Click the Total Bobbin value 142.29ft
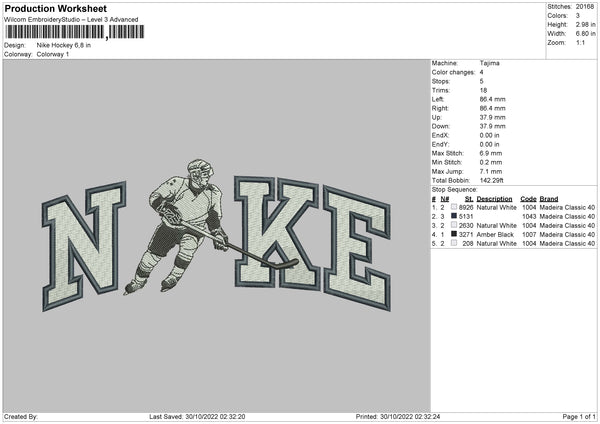 (492, 180)
